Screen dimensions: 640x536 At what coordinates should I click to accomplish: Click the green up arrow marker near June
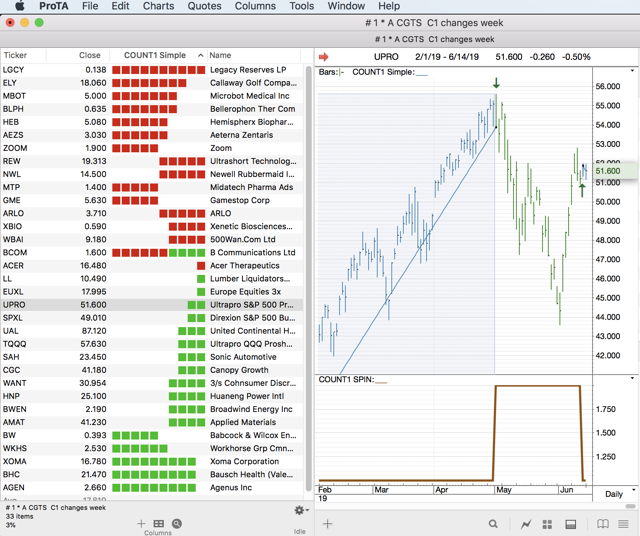click(x=582, y=190)
